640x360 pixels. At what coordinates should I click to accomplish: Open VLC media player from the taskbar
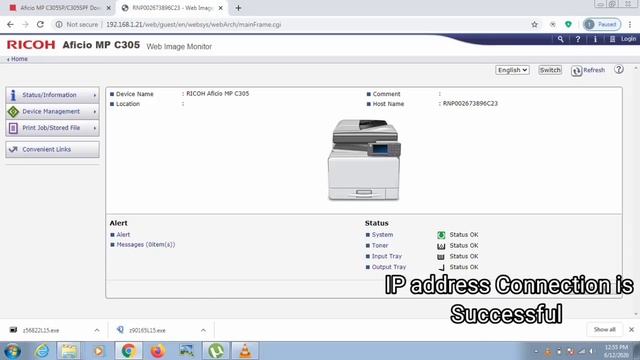click(x=245, y=351)
